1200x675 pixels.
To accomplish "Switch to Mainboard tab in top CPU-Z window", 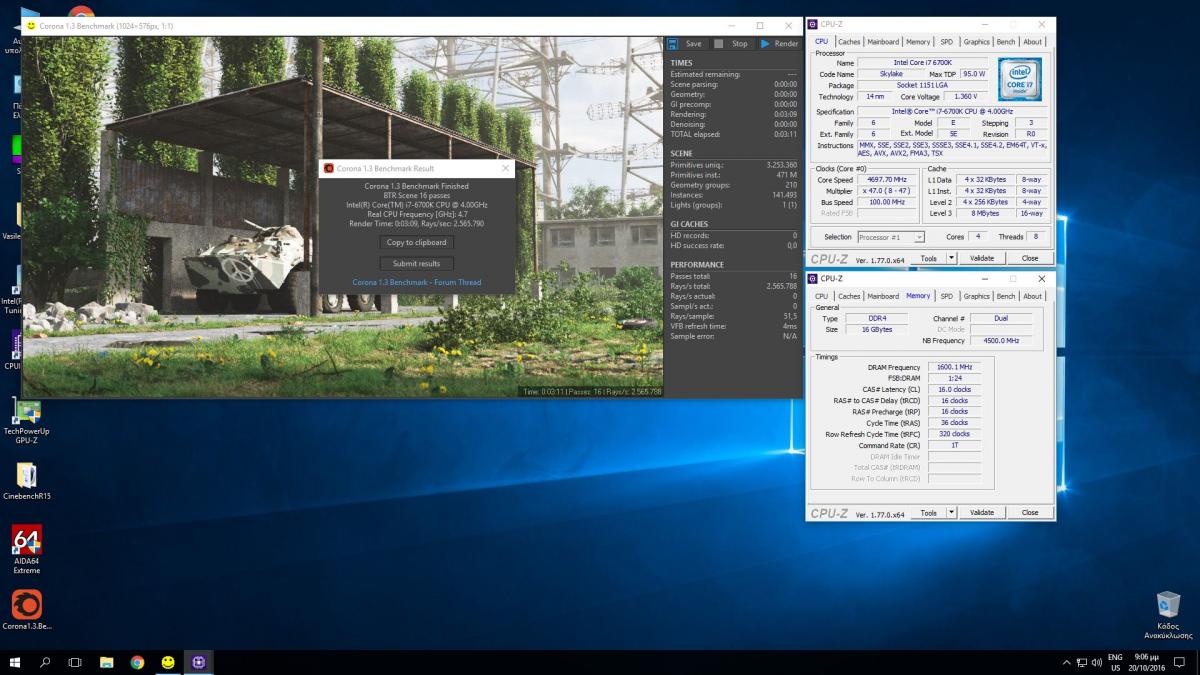I will [883, 42].
